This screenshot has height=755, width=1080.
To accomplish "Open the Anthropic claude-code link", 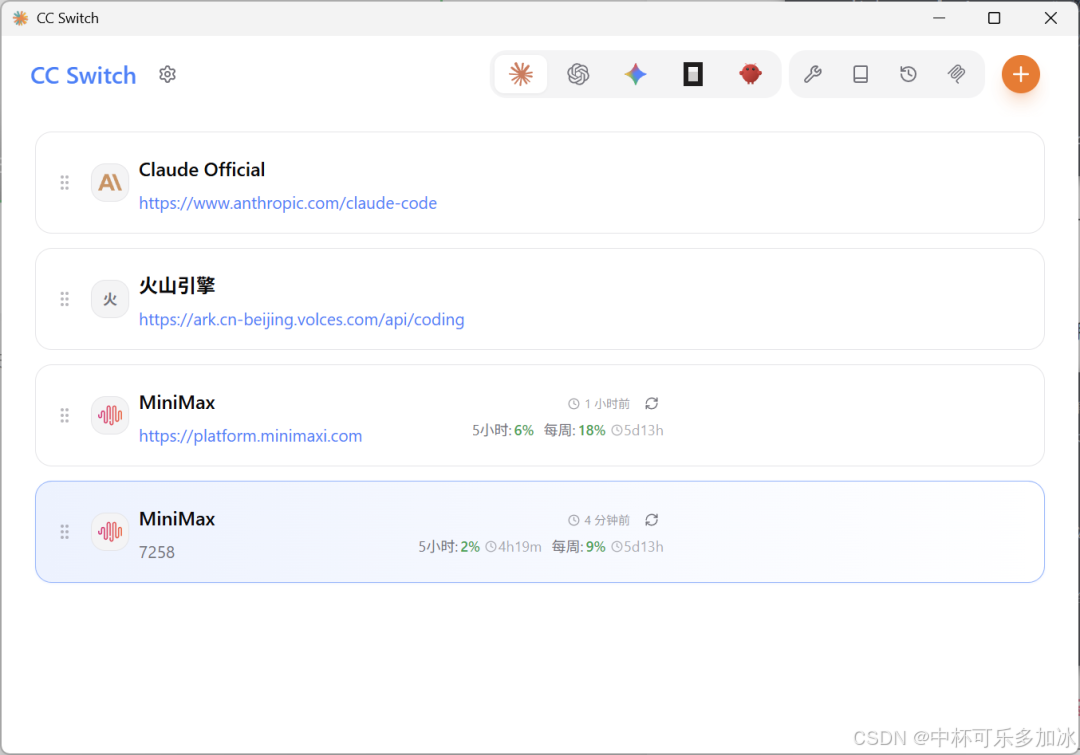I will pyautogui.click(x=288, y=203).
